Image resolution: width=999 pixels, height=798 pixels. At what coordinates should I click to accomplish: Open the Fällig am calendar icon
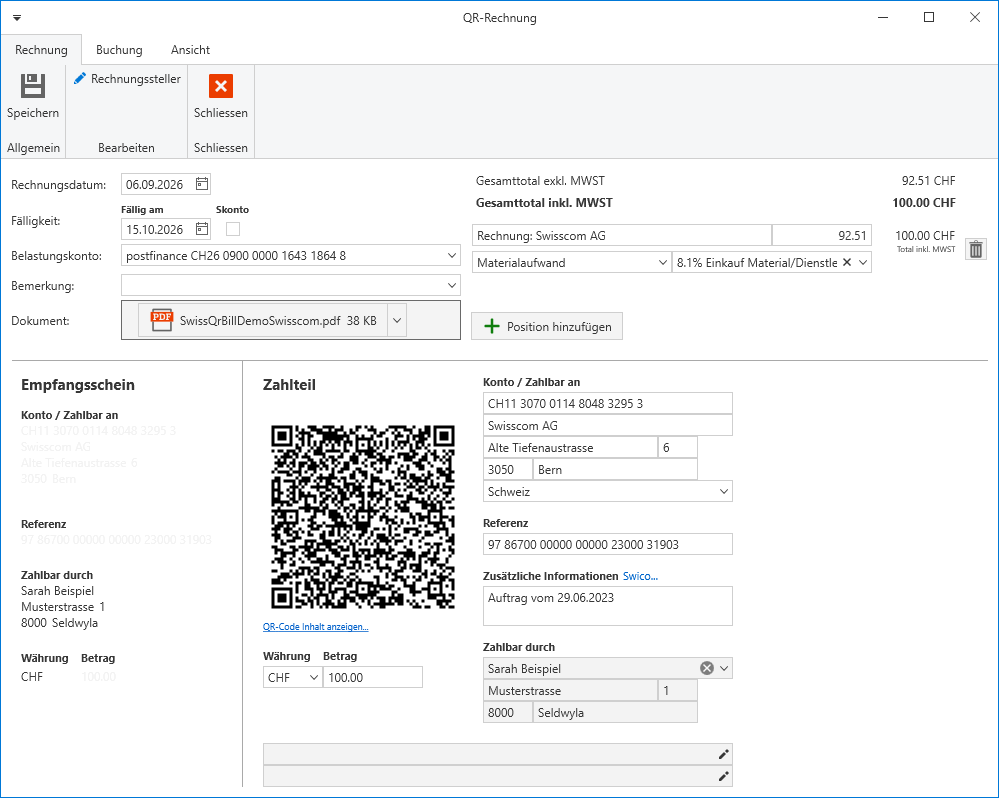tap(202, 229)
